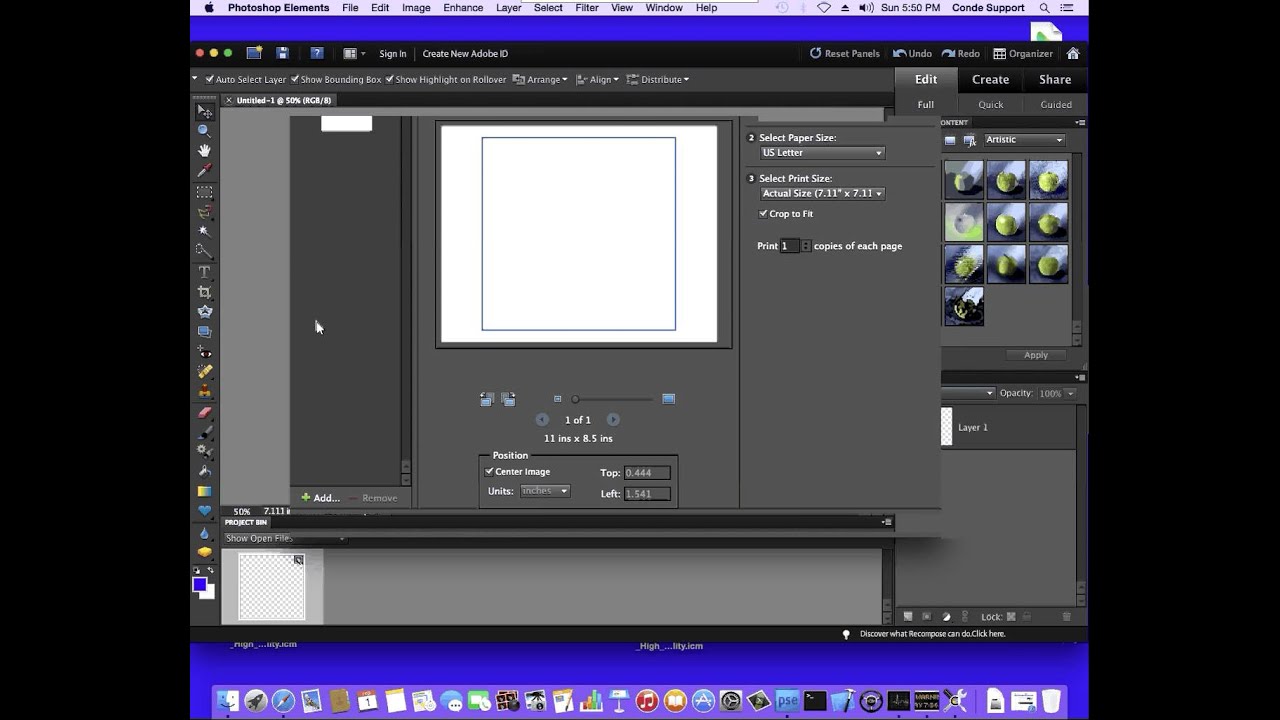Select the Move tool in the toolbox
Viewport: 1280px width, 720px height.
tap(204, 111)
